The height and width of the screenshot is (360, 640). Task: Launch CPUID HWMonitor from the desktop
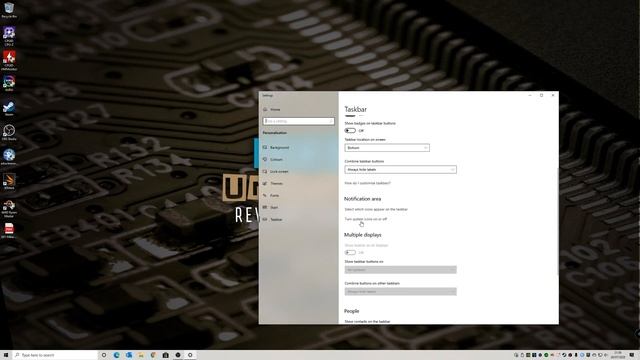[x=9, y=60]
